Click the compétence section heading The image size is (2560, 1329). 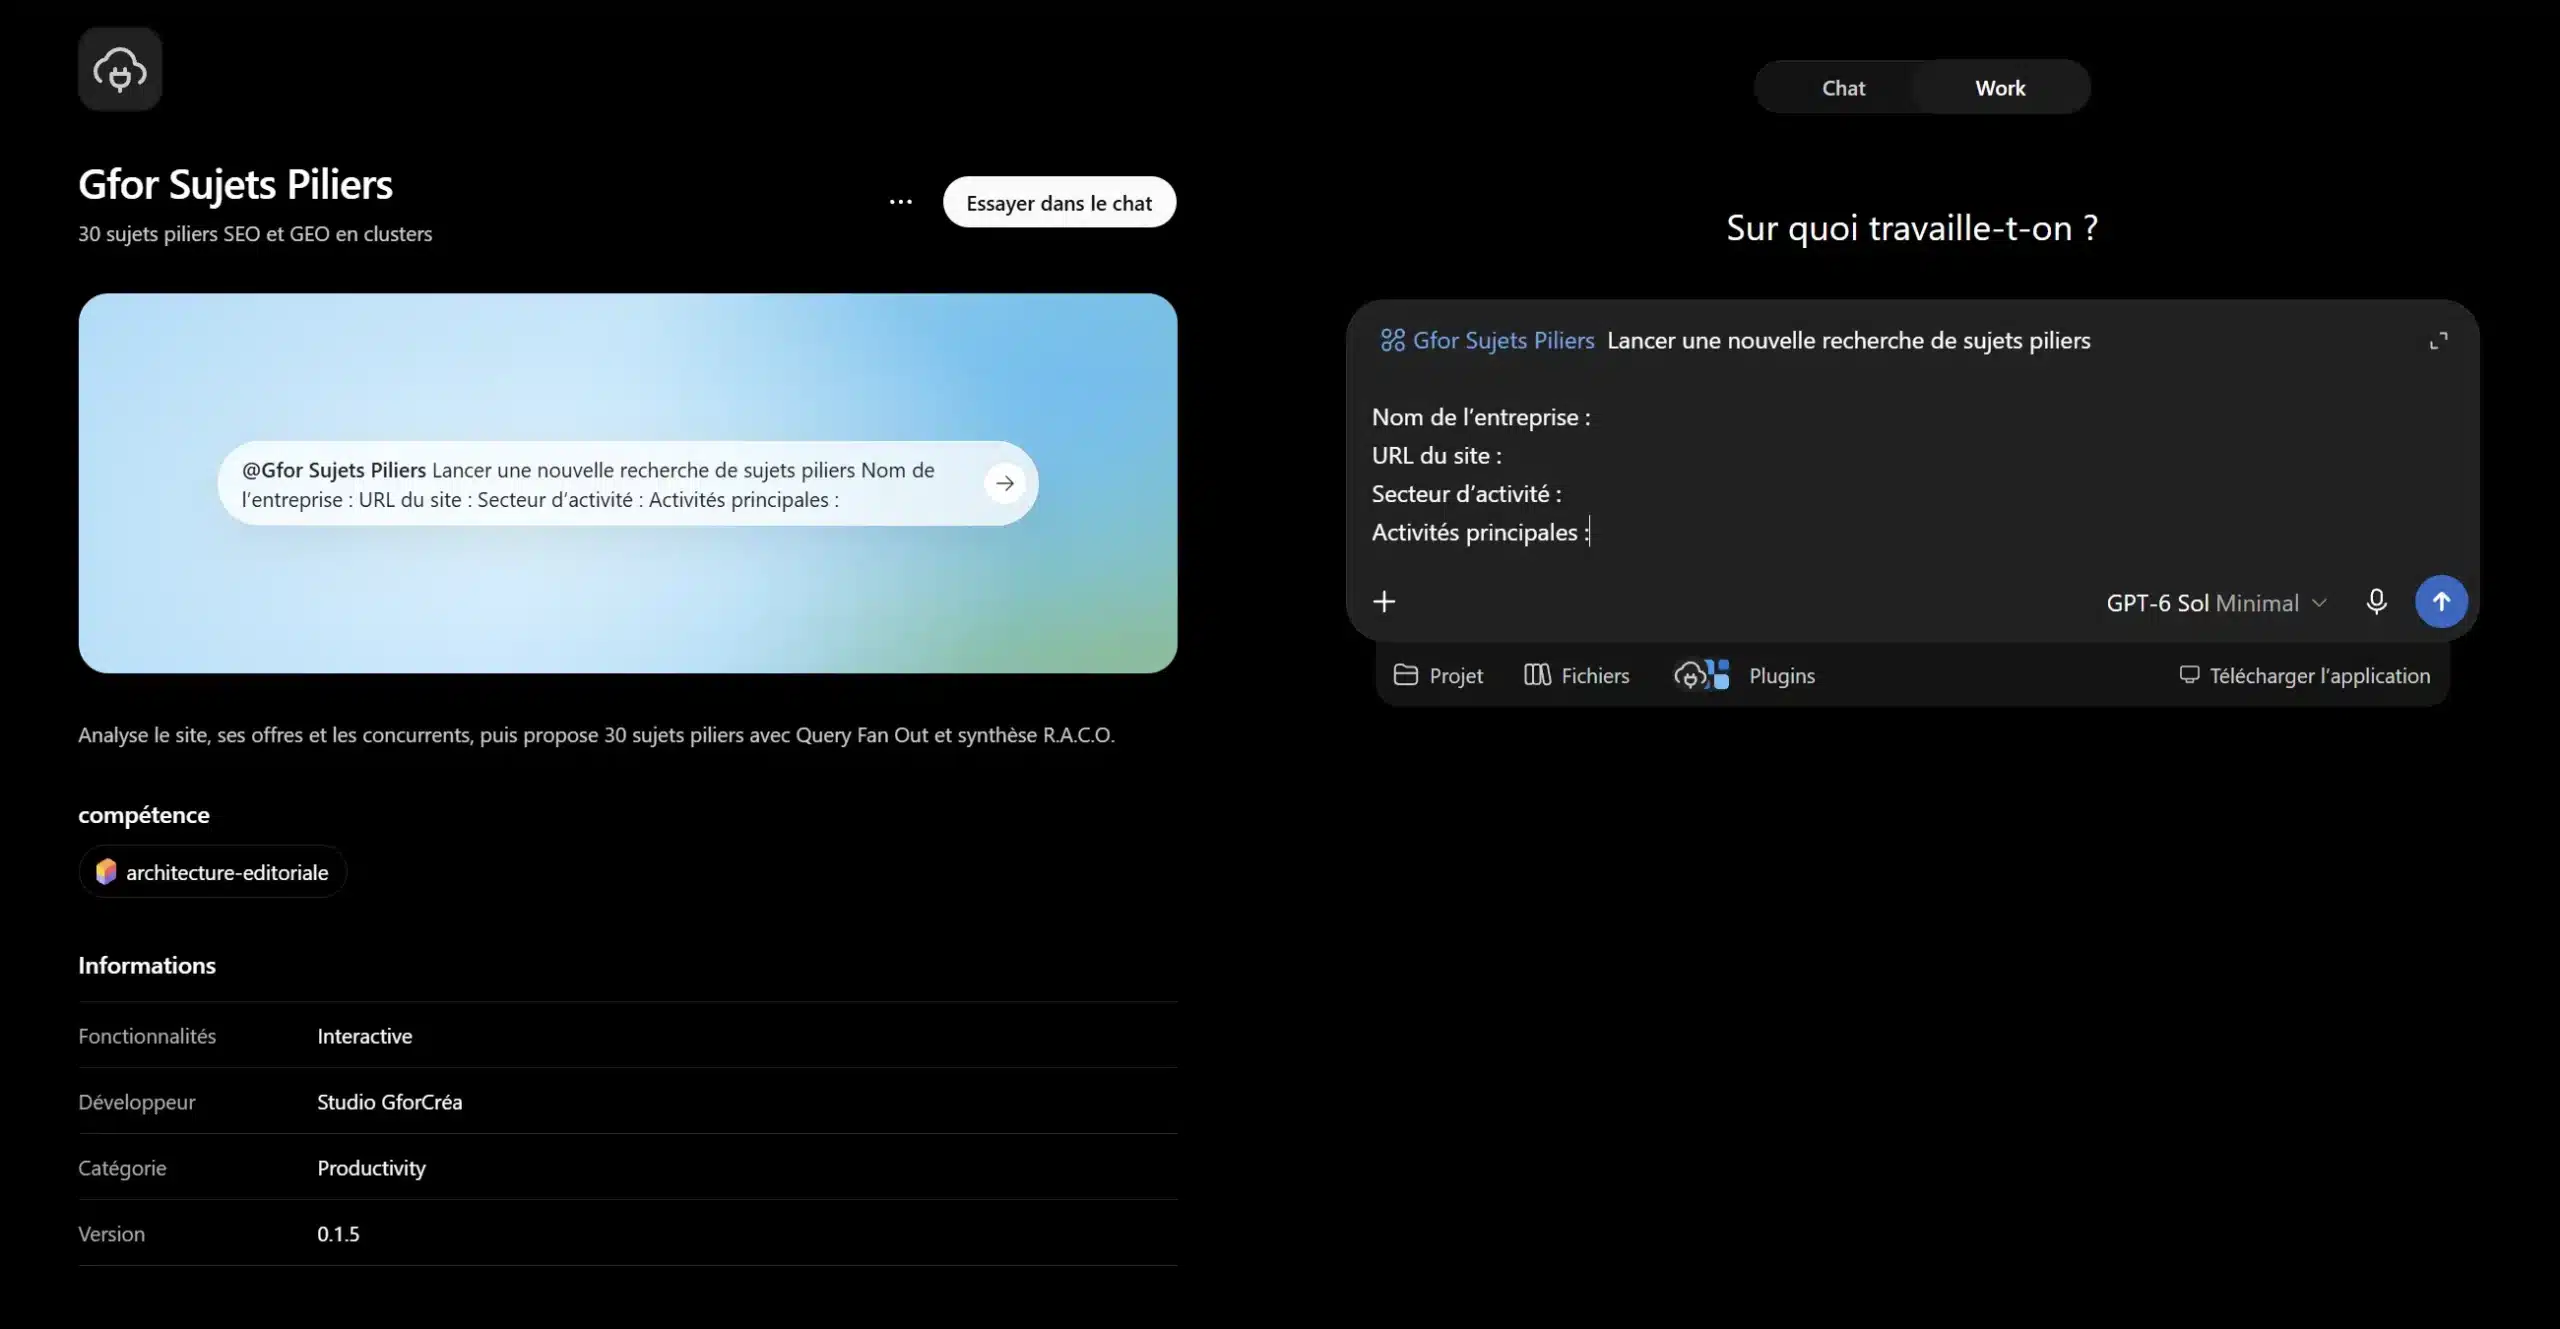tap(144, 815)
